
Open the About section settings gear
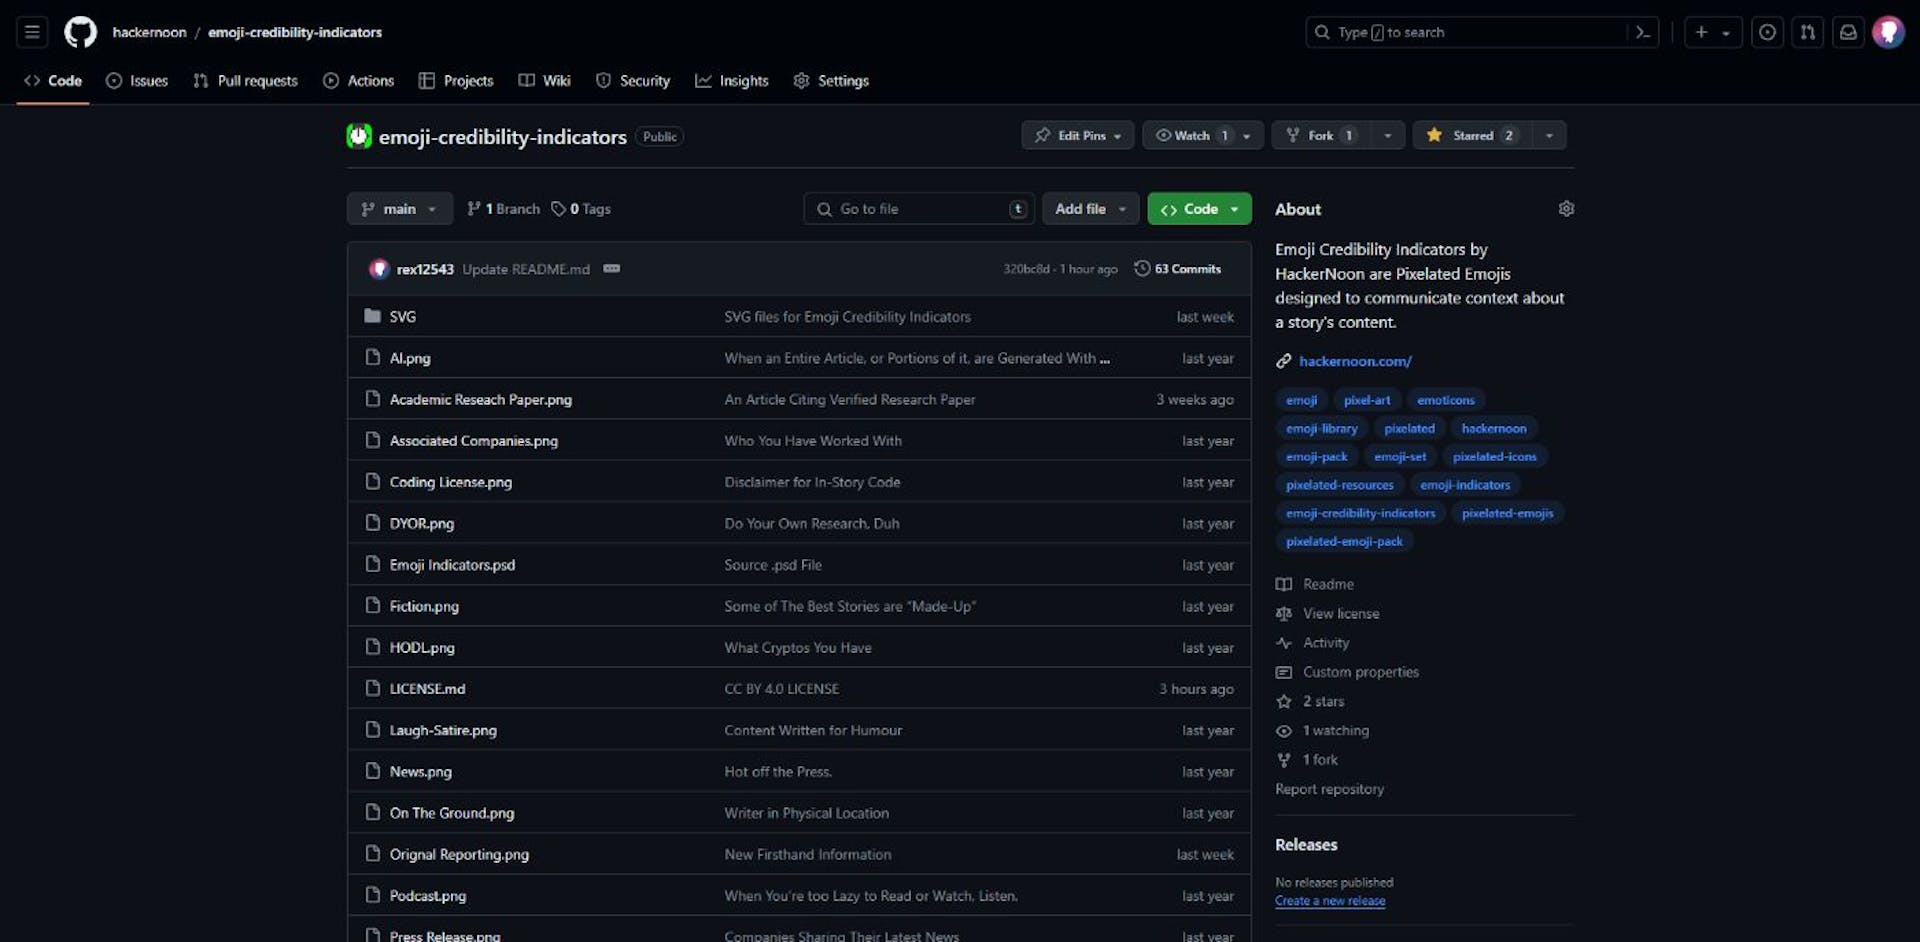pos(1566,208)
